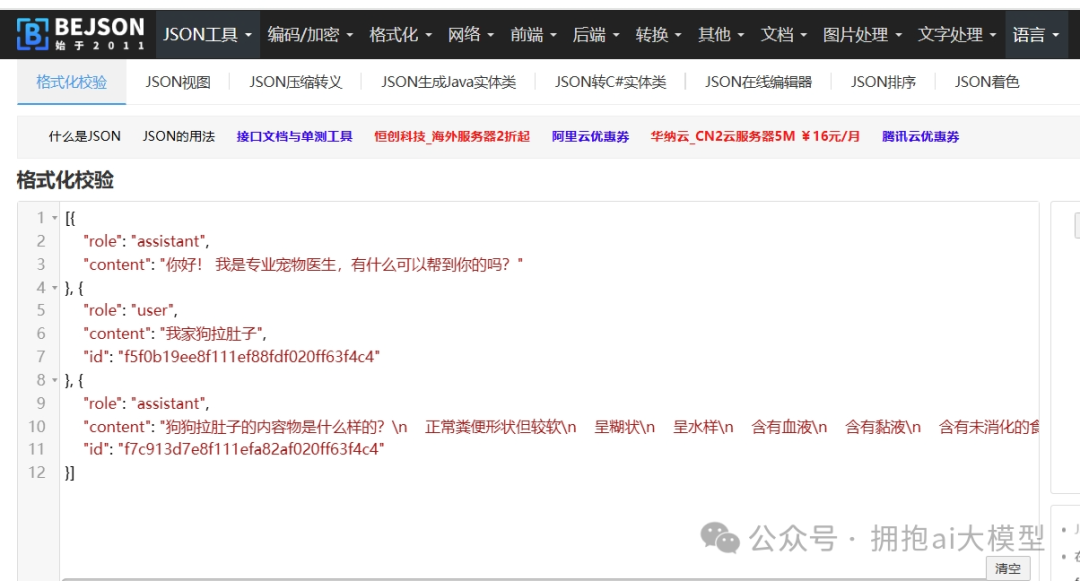Select the JSON压缩转义 tab
The height and width of the screenshot is (581, 1080).
[x=296, y=82]
